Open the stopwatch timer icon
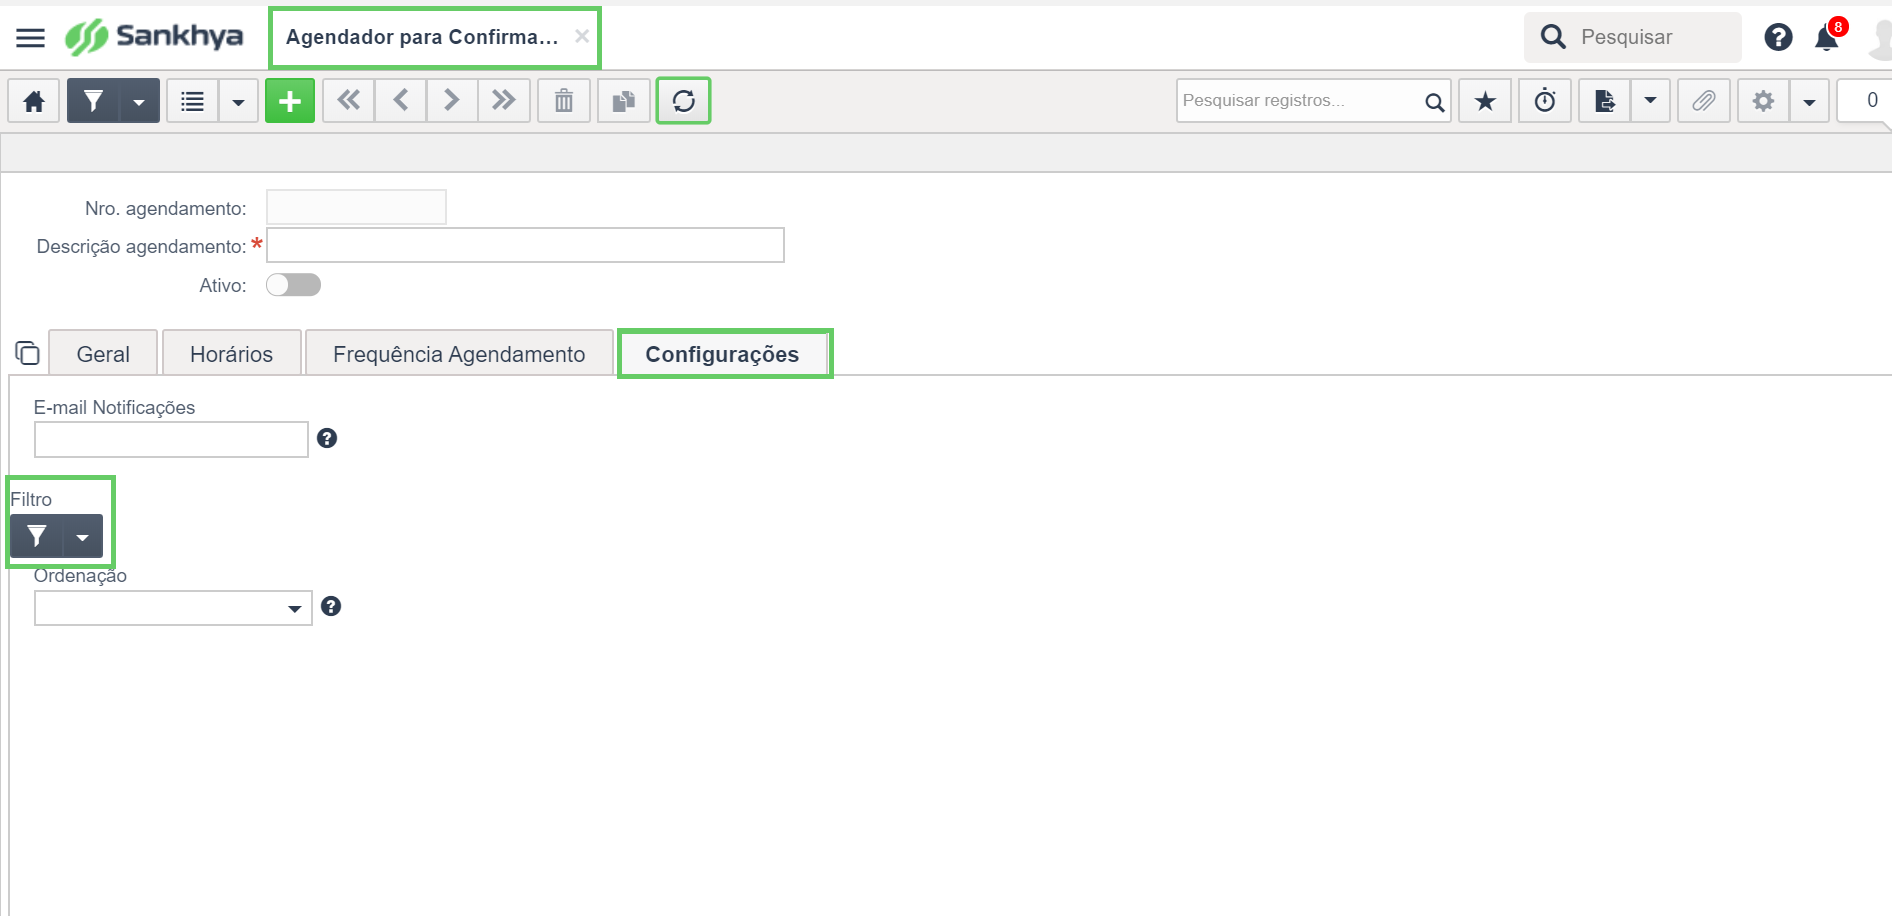The width and height of the screenshot is (1892, 916). point(1545,101)
